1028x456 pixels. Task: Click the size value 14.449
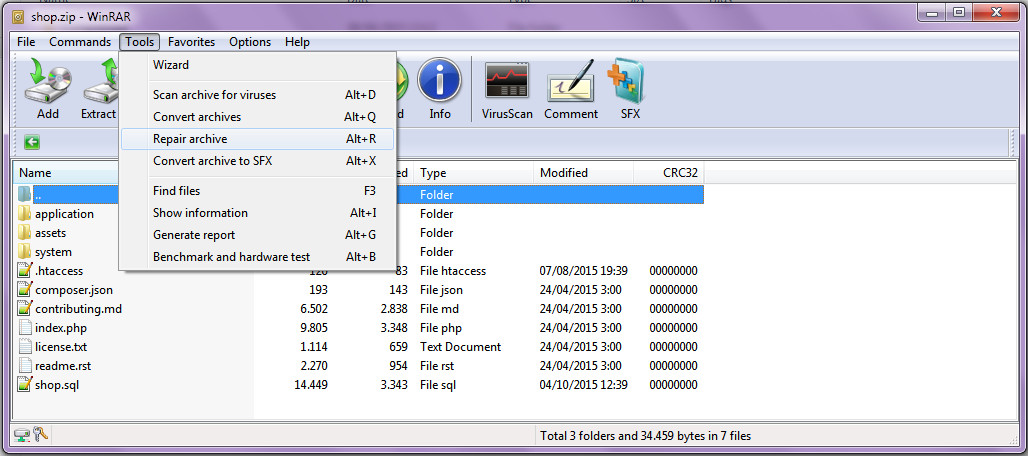tap(311, 385)
